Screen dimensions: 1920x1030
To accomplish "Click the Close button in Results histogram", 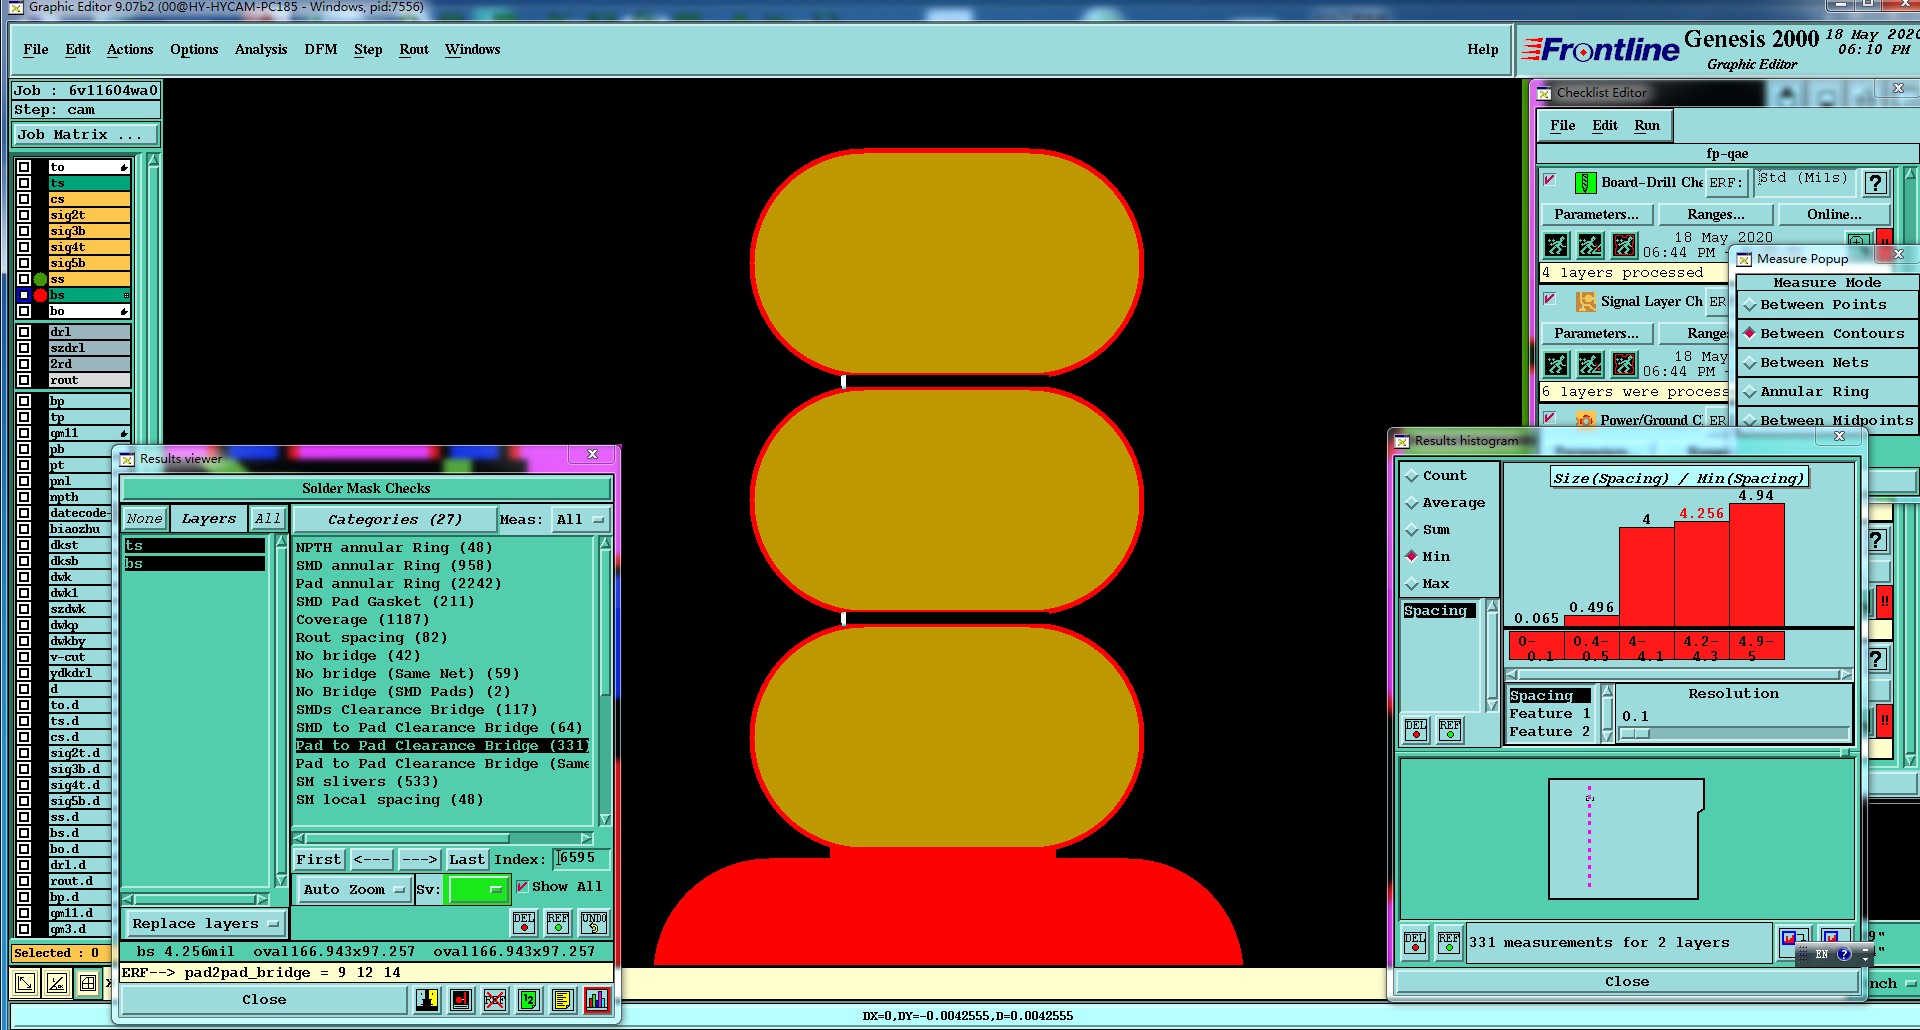I will click(x=1627, y=982).
